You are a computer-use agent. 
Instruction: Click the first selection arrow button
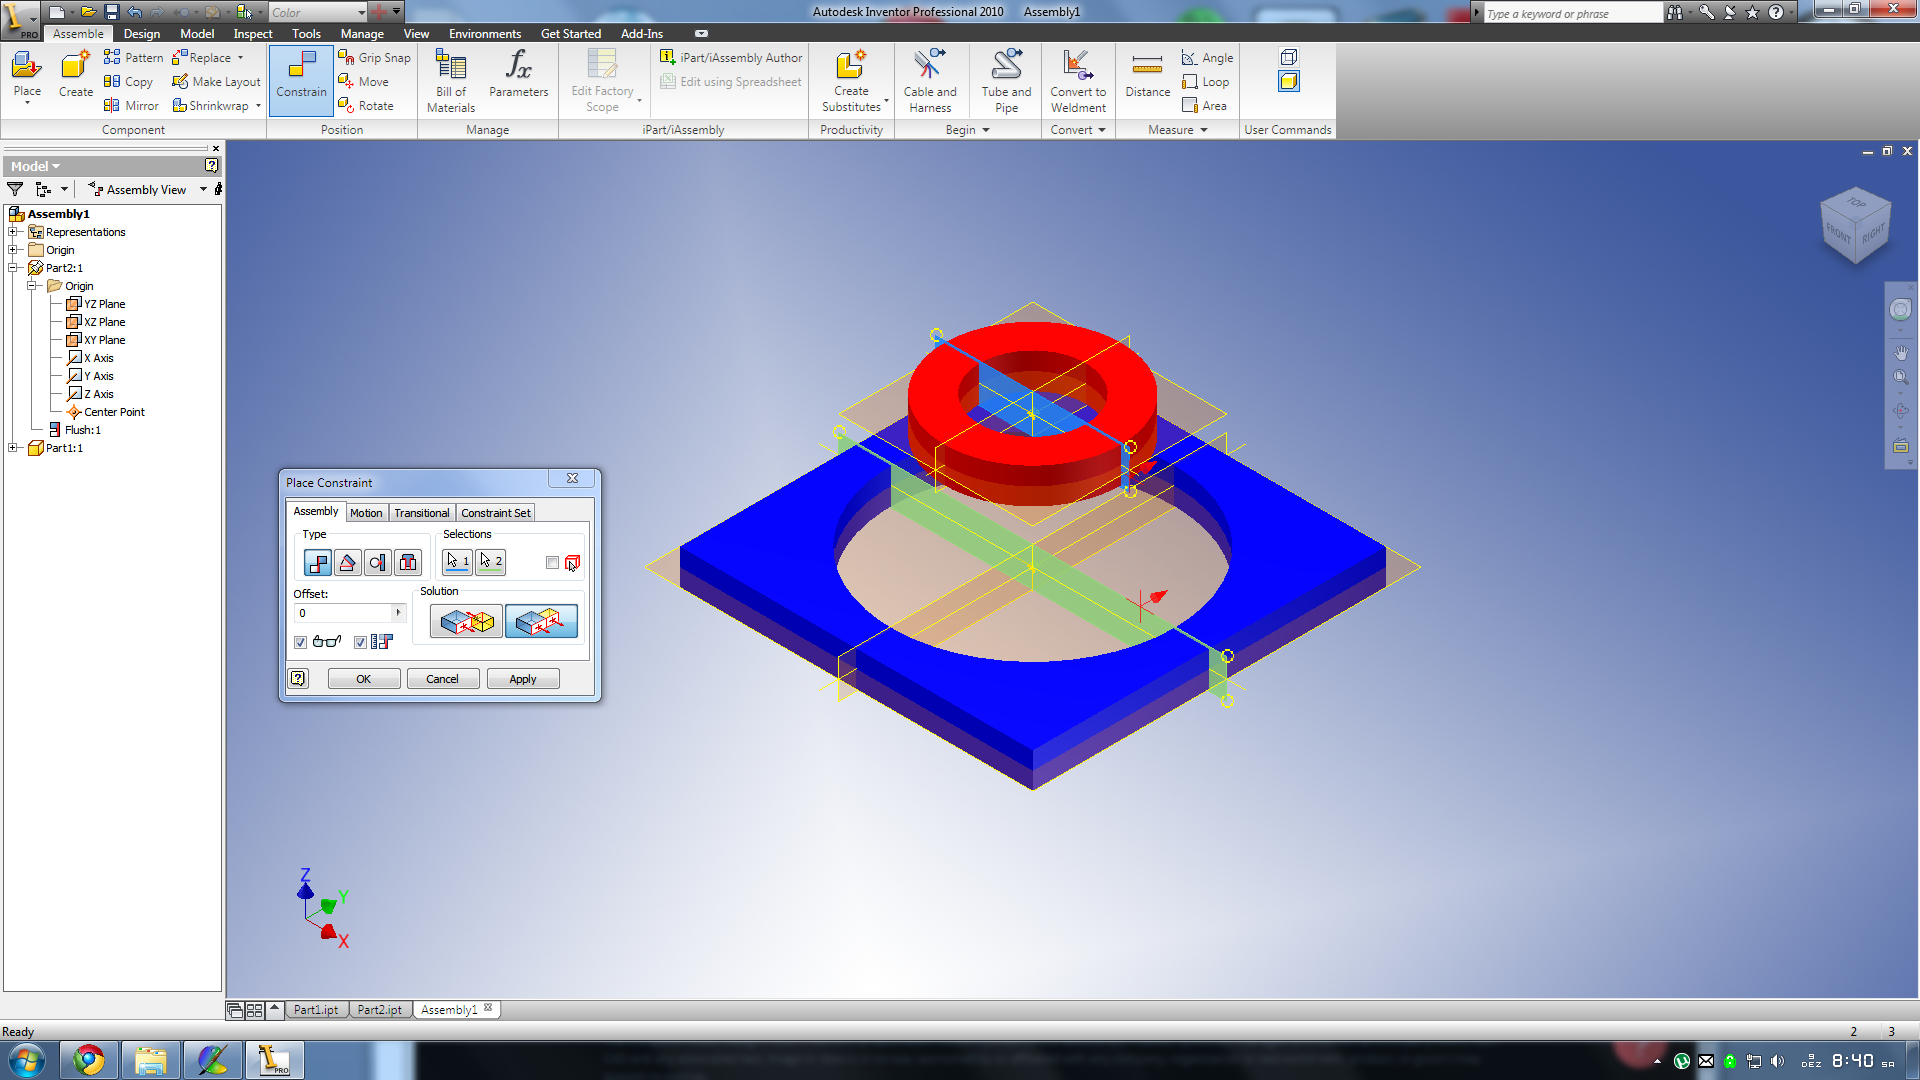tap(457, 562)
